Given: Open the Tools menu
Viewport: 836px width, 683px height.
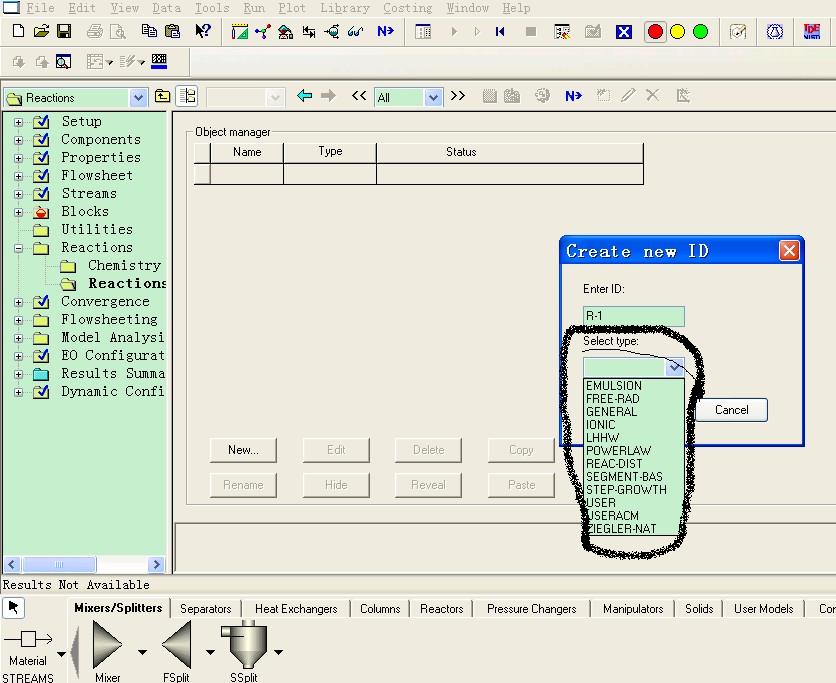Looking at the screenshot, I should tap(211, 8).
